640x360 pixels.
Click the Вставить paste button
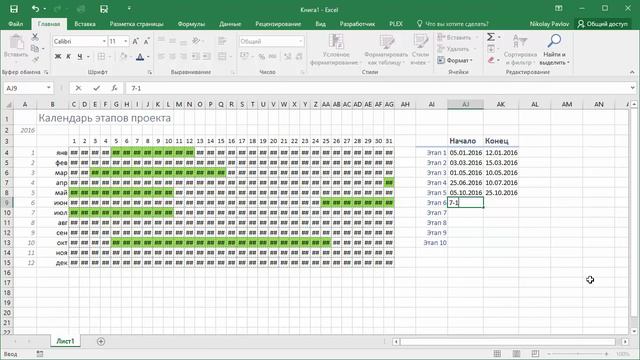tap(16, 47)
